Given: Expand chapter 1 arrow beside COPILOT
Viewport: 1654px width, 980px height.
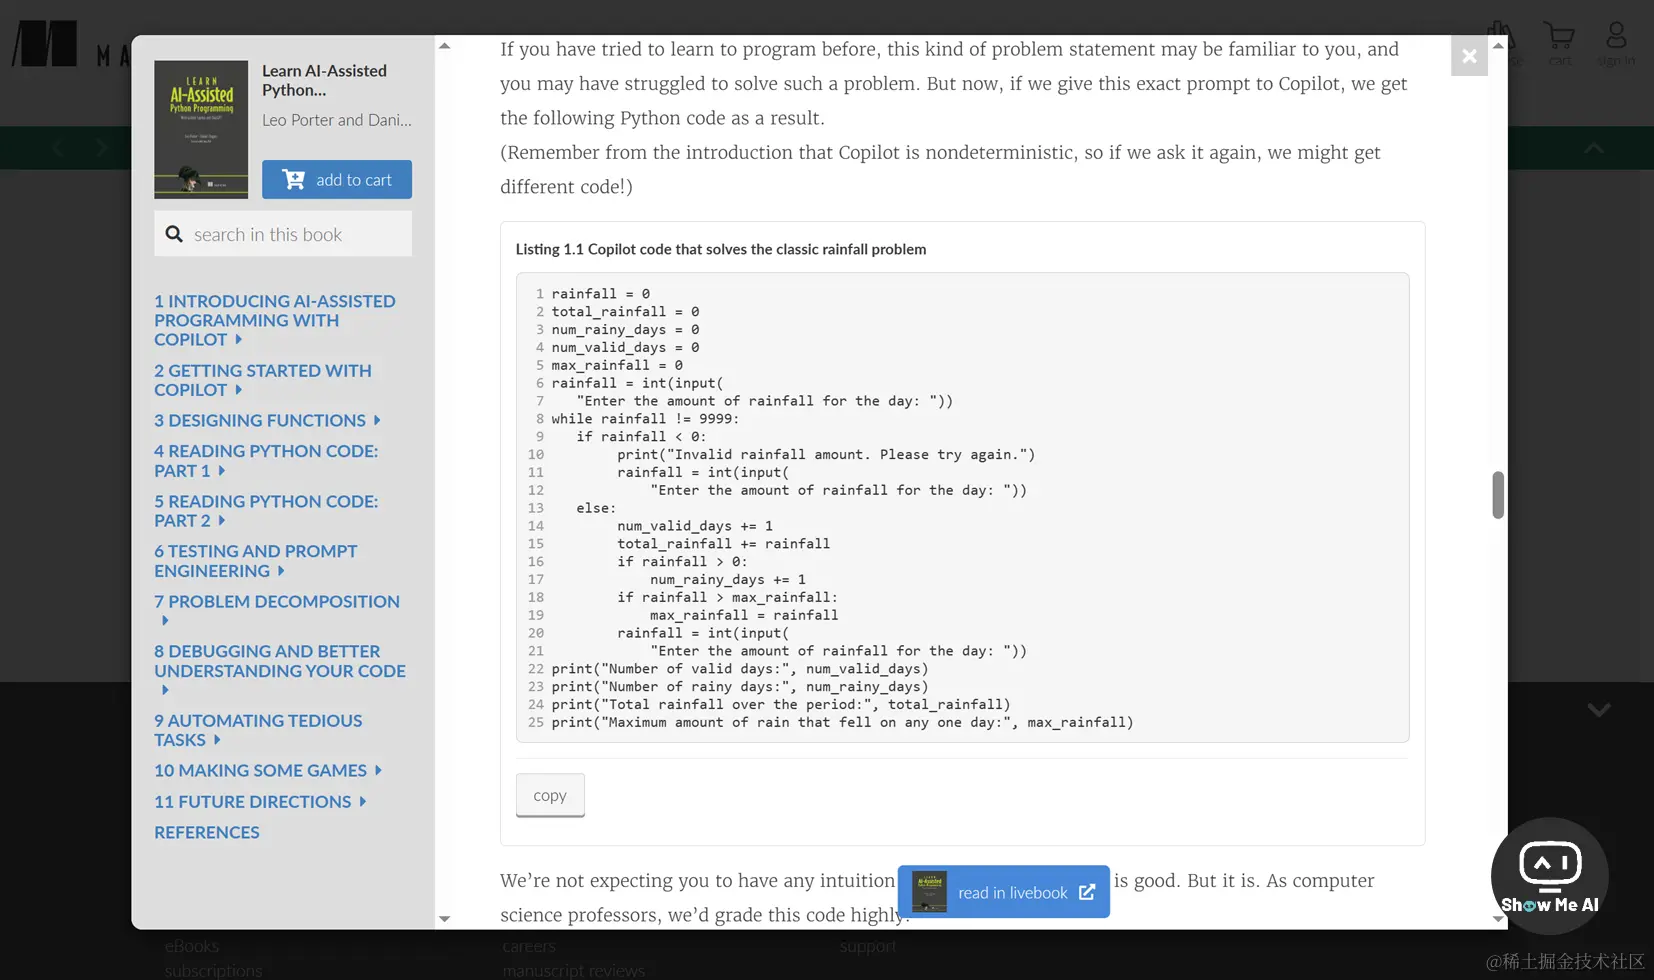Looking at the screenshot, I should [x=238, y=340].
